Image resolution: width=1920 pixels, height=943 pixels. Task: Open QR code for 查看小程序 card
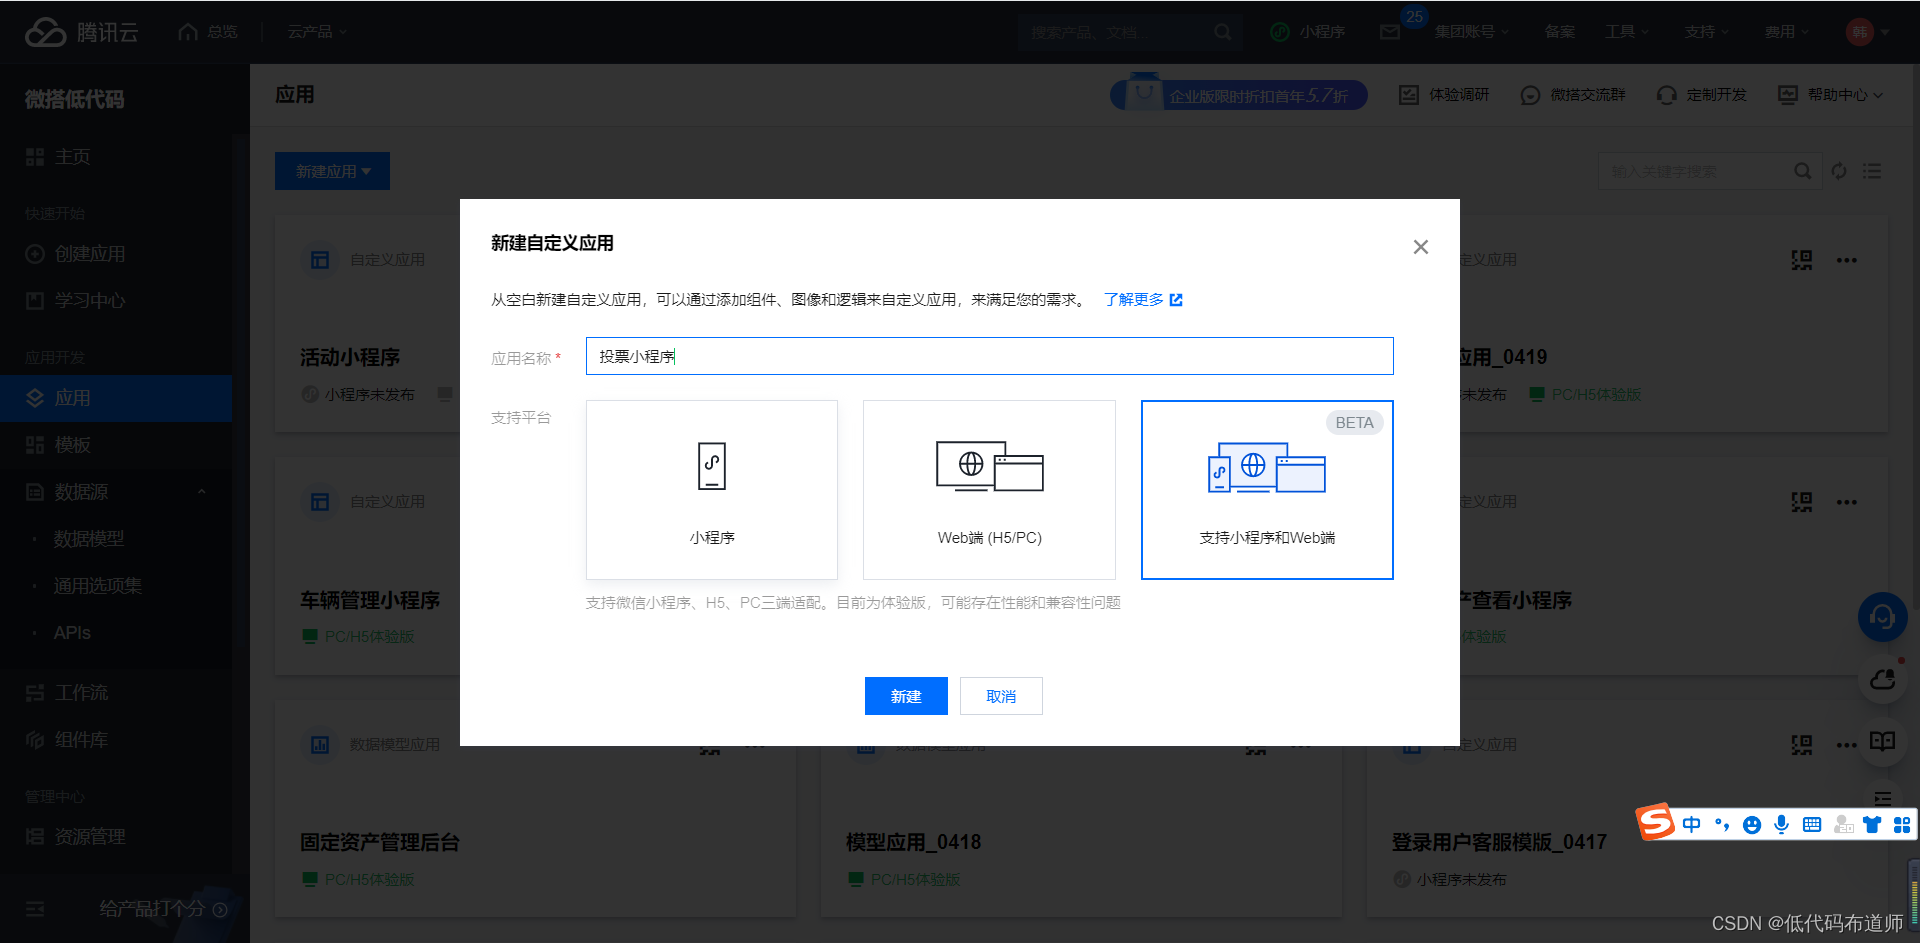[x=1801, y=502]
